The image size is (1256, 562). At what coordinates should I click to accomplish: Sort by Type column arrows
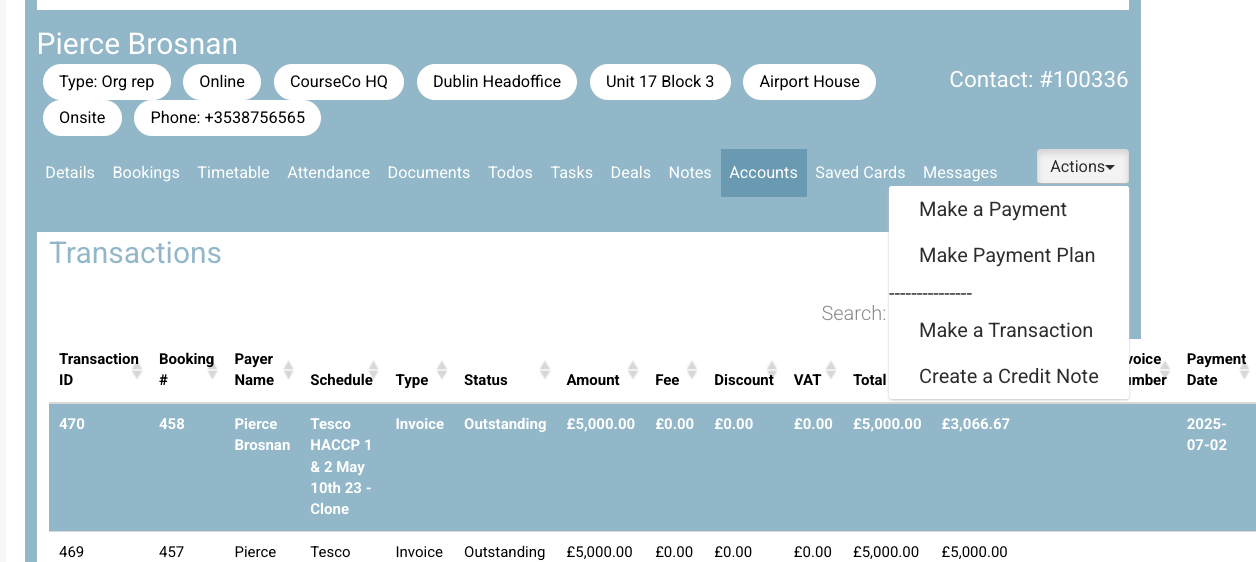pyautogui.click(x=442, y=370)
